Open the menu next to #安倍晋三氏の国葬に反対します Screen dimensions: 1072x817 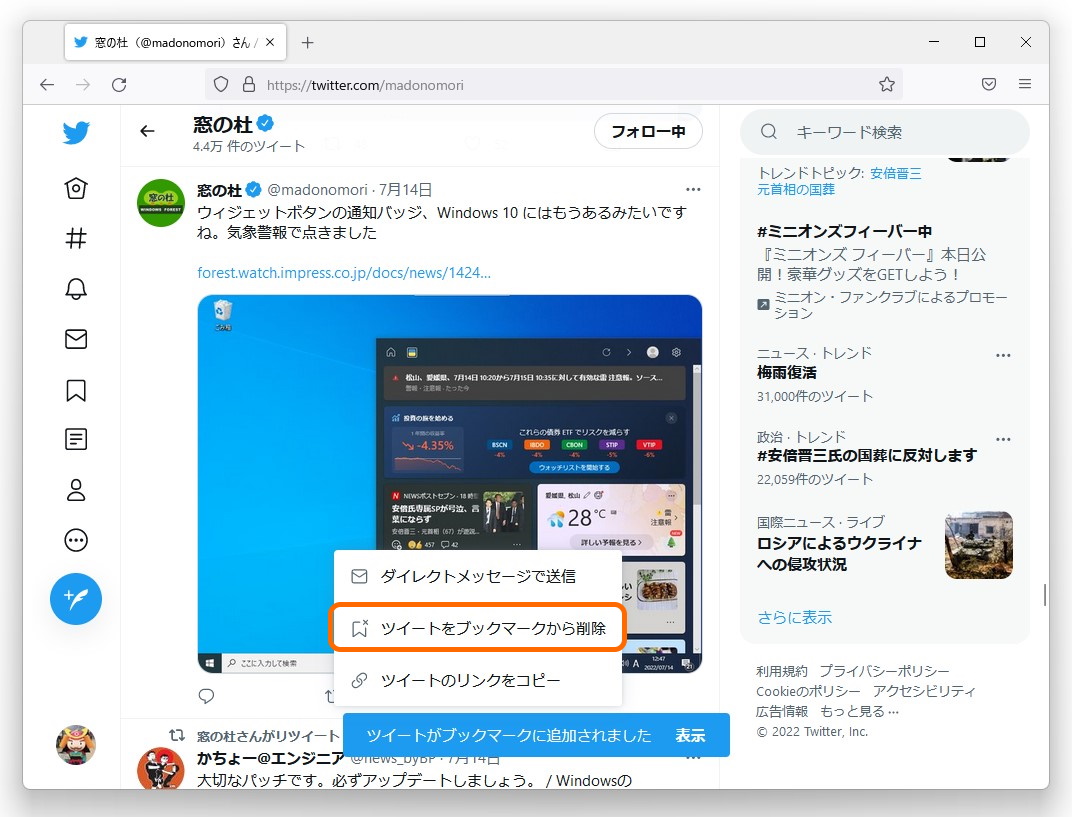tap(1003, 439)
